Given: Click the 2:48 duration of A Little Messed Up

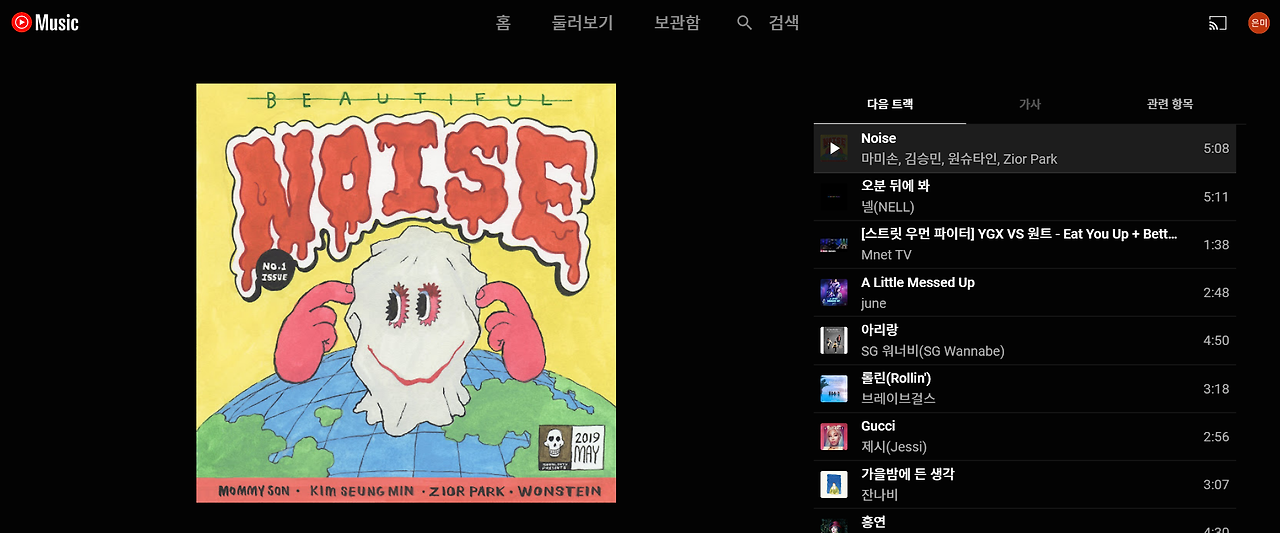Looking at the screenshot, I should [1216, 293].
